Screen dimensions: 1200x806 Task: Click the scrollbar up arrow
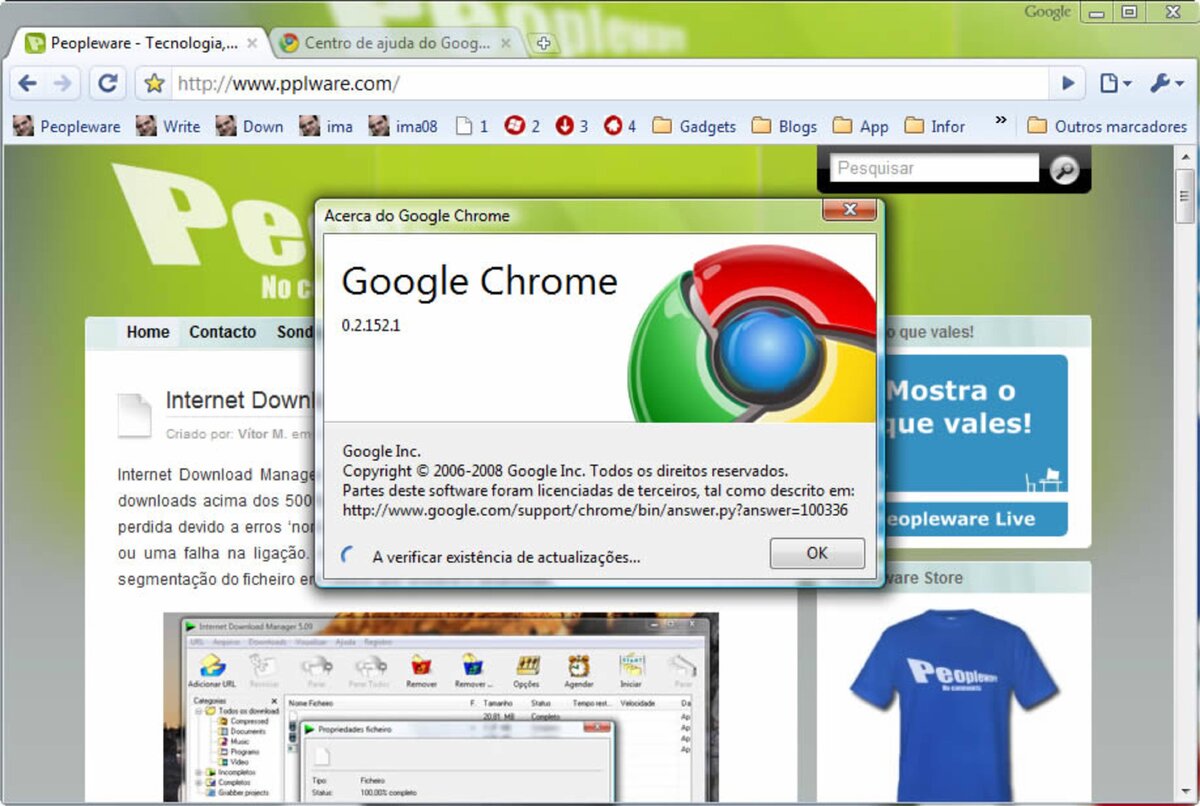[x=1186, y=156]
